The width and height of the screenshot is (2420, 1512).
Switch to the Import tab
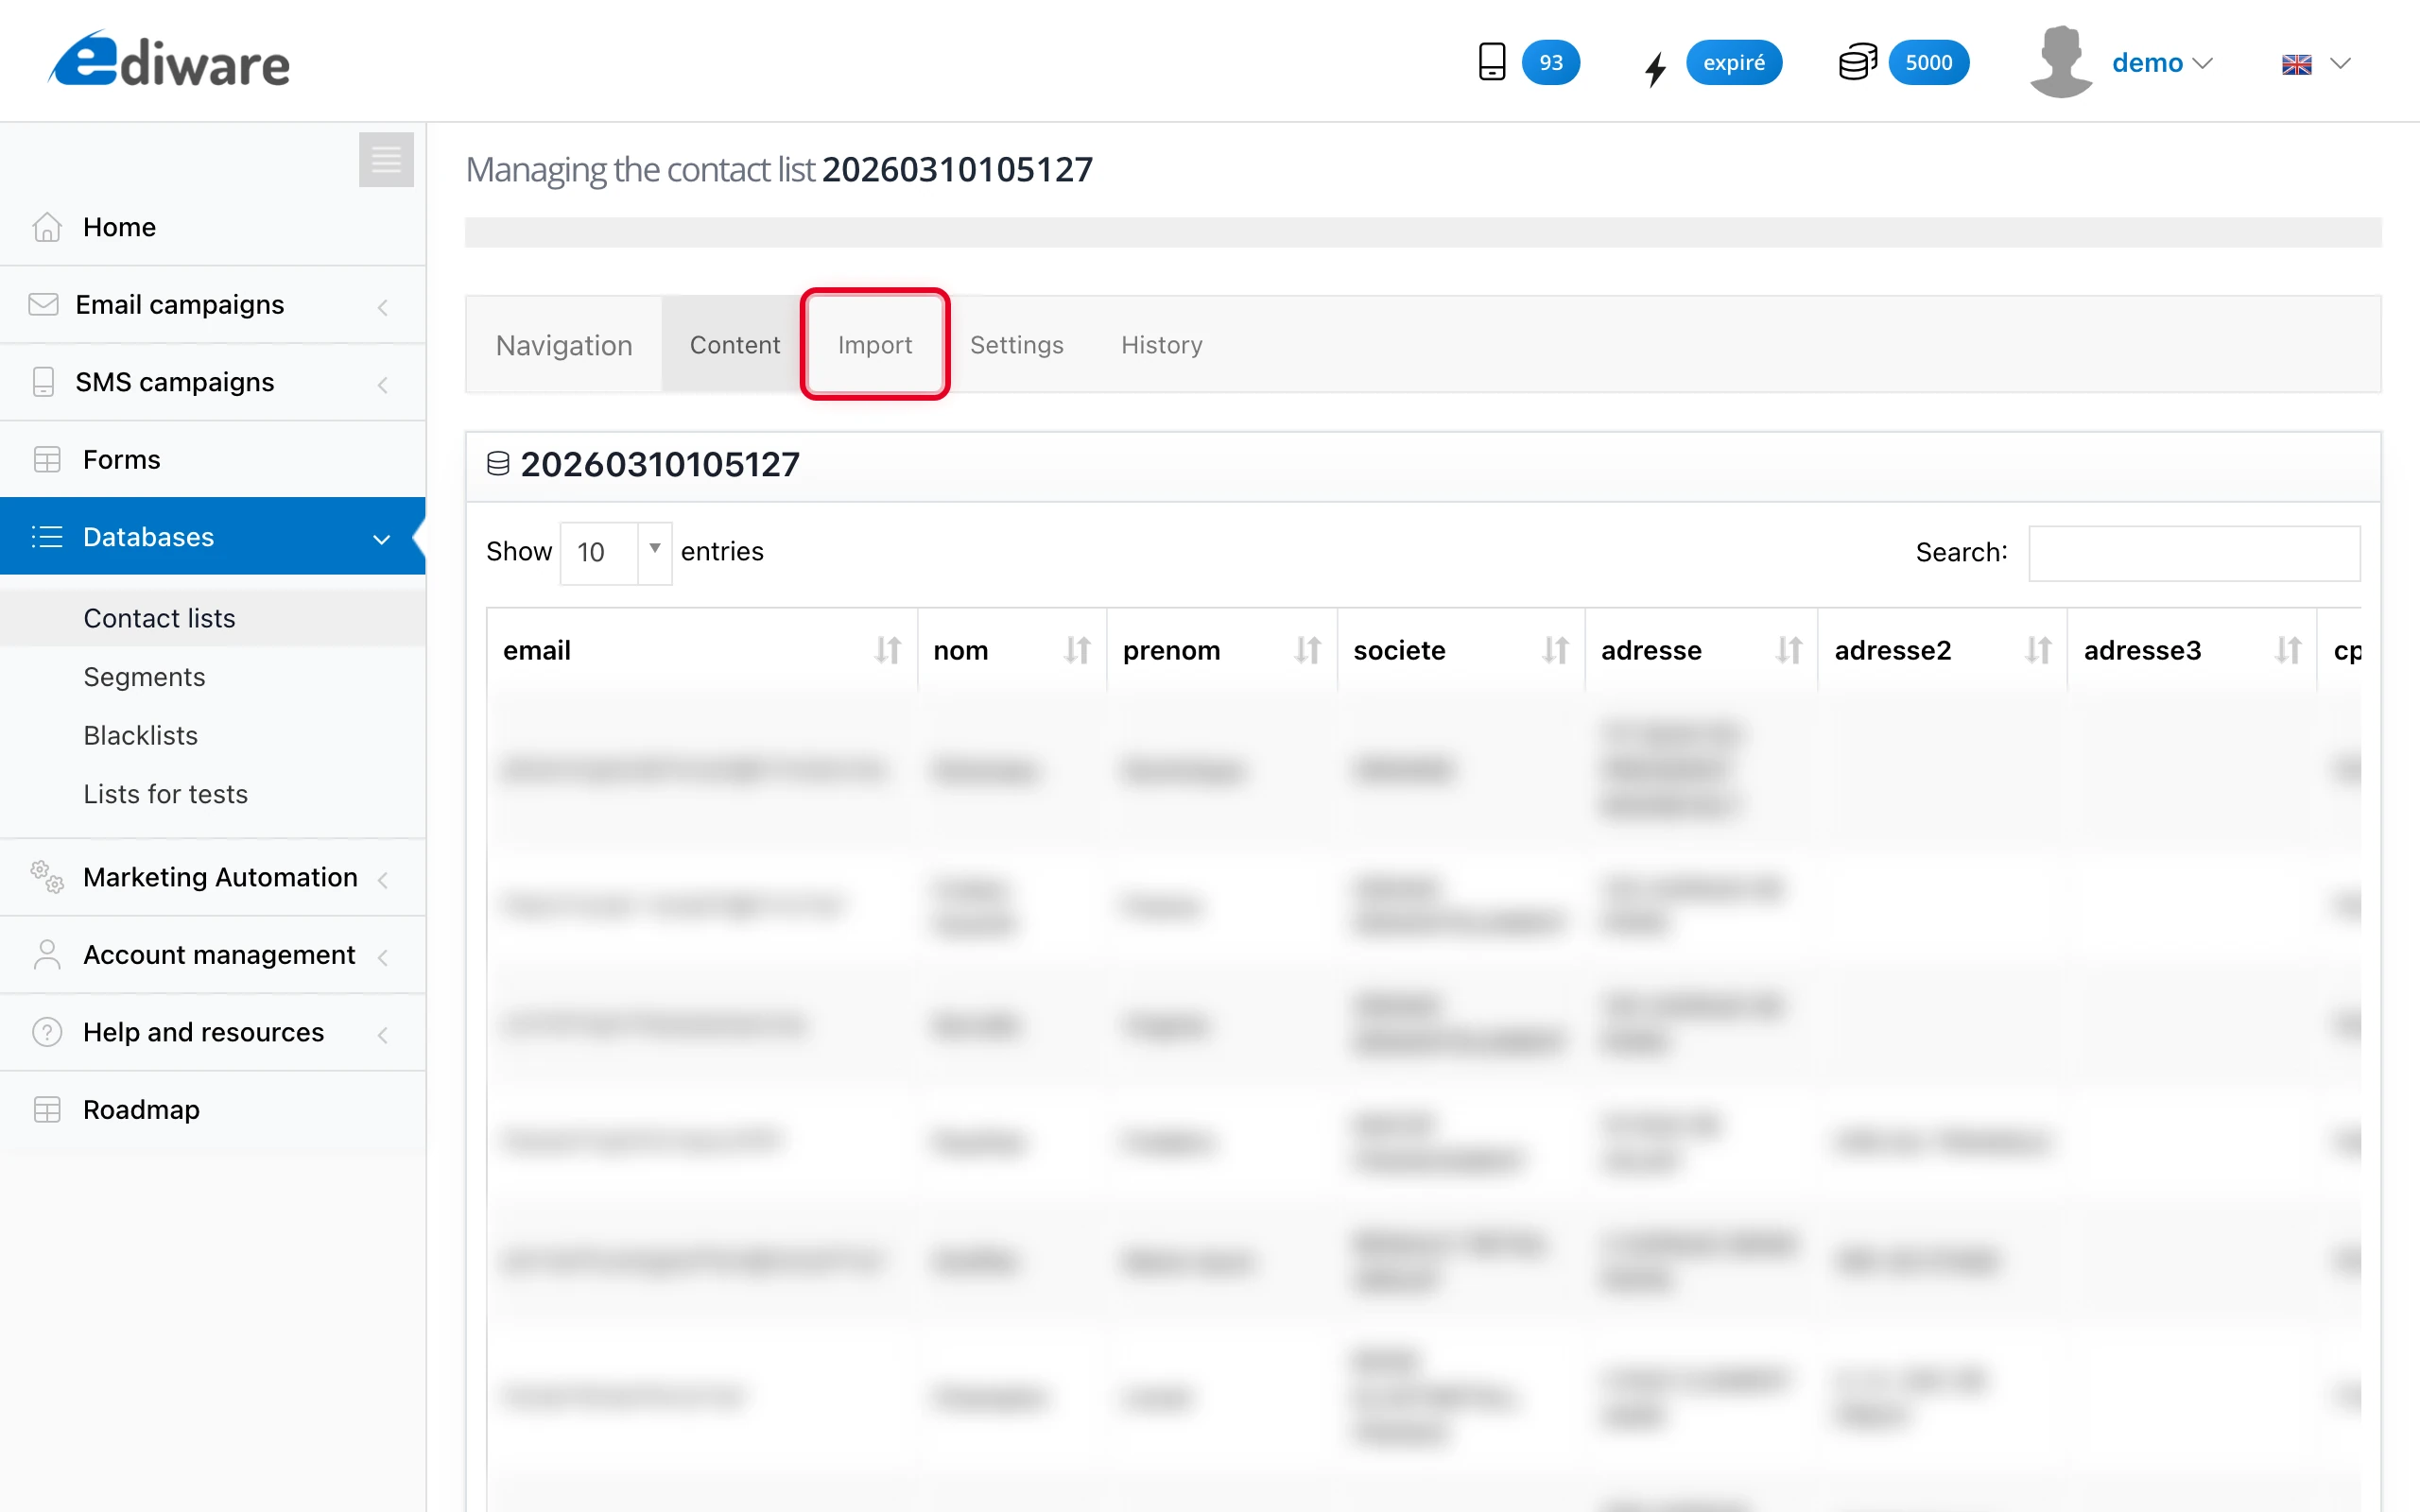coord(874,344)
